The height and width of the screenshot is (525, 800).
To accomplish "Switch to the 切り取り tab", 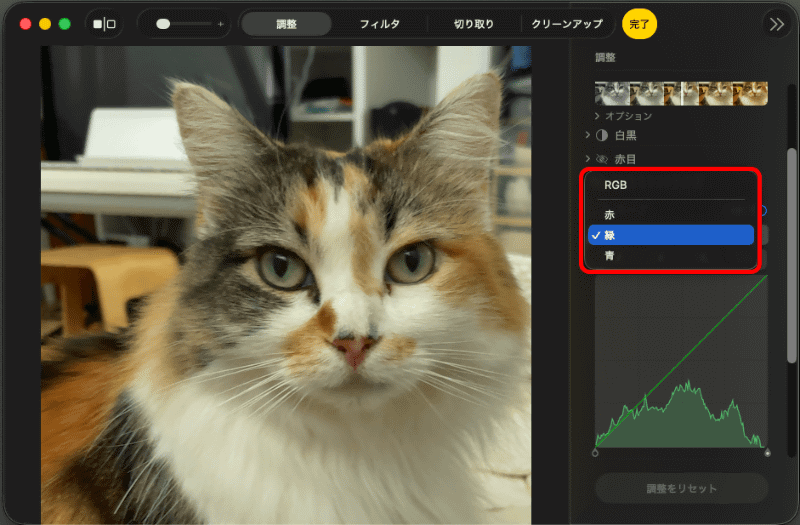I will click(473, 24).
